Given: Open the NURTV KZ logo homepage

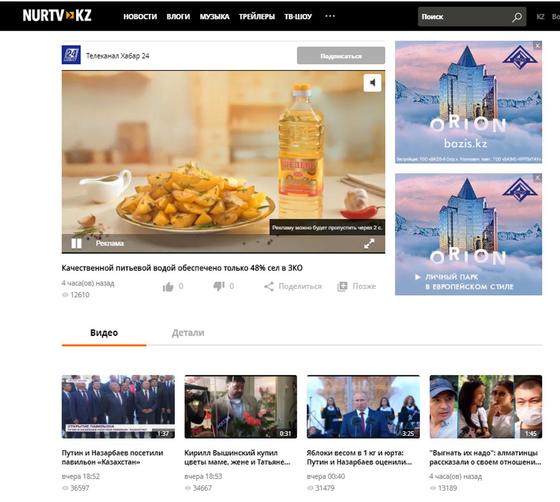Looking at the screenshot, I should click(57, 15).
